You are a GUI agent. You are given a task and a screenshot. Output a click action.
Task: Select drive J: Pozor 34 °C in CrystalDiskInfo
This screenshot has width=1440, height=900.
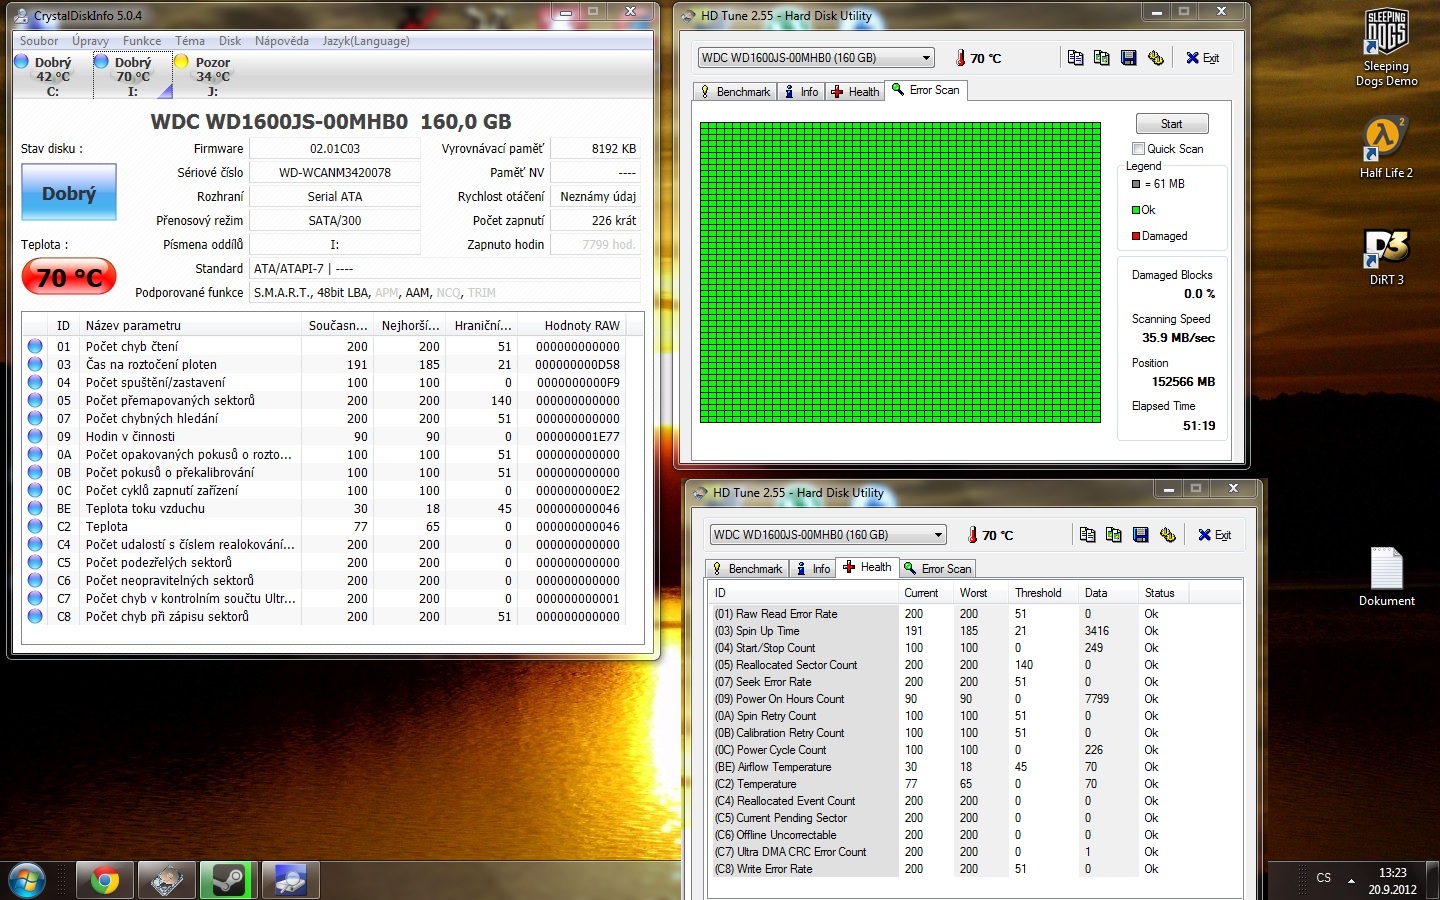coord(212,76)
